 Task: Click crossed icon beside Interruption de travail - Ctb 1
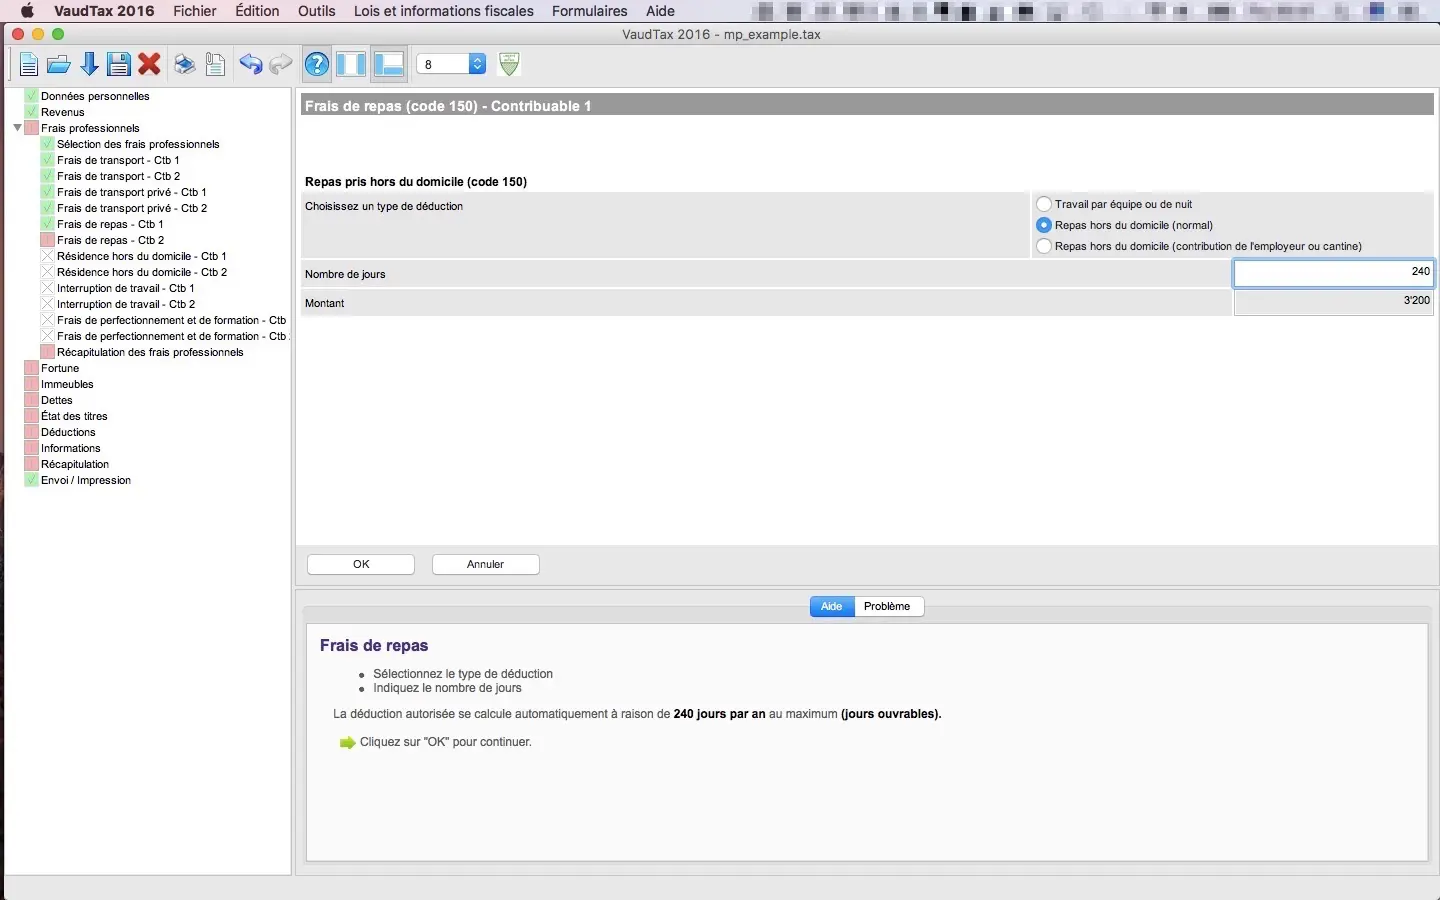point(47,288)
